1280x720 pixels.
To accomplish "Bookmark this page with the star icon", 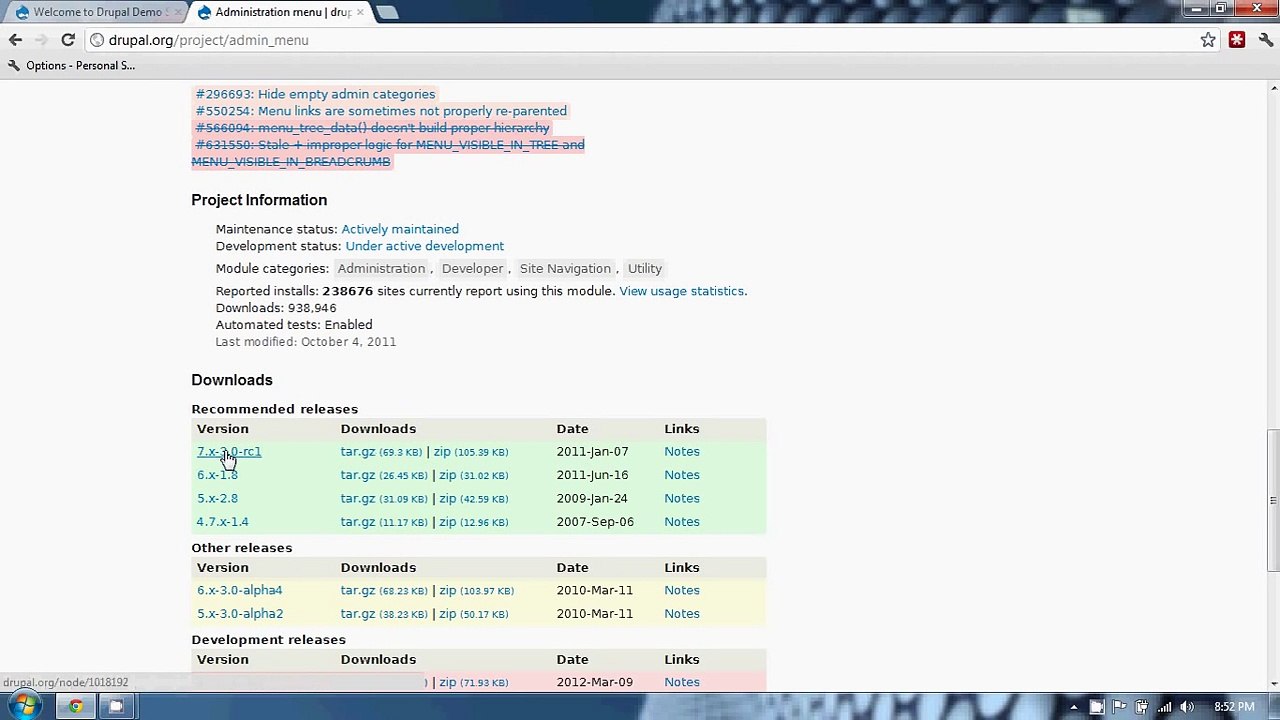I will 1208,40.
